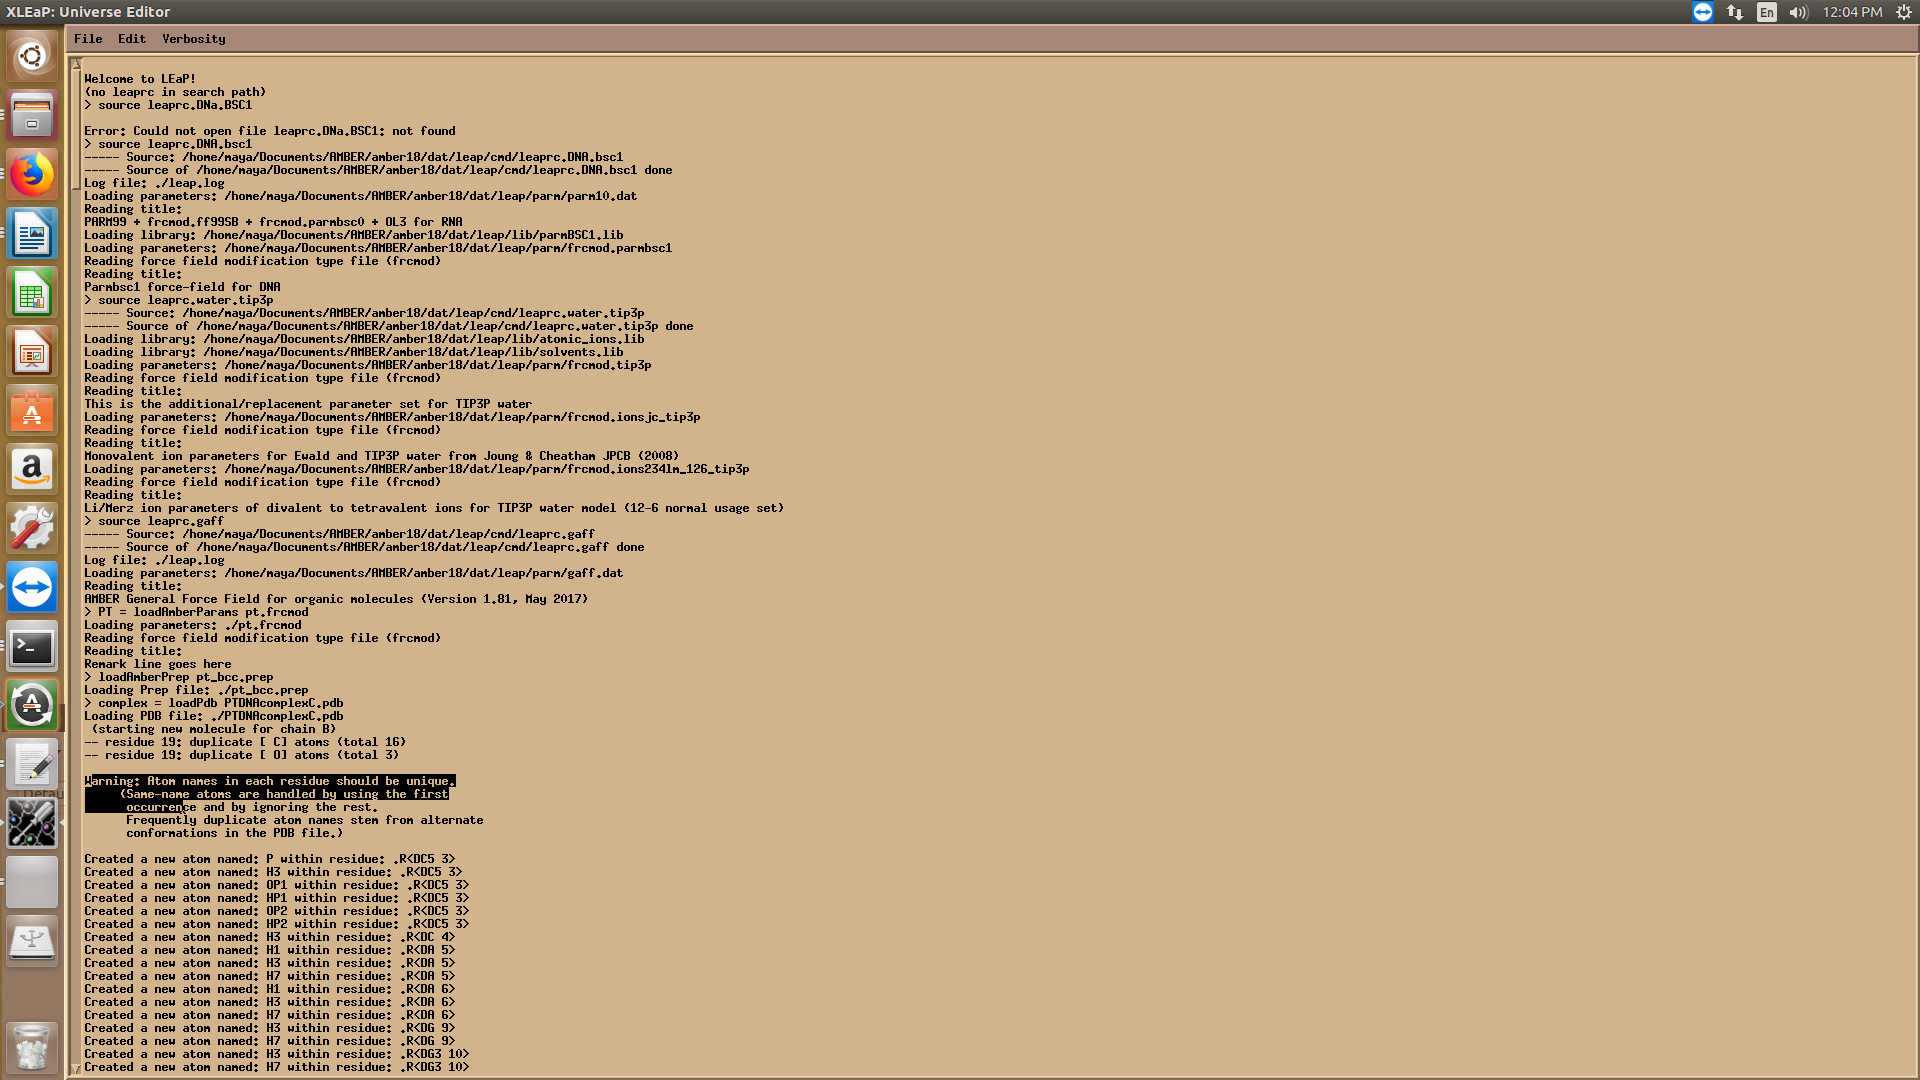Switch to the XLeaP molecule-and-screwdriver dock icon
This screenshot has width=1920, height=1080.
32,824
